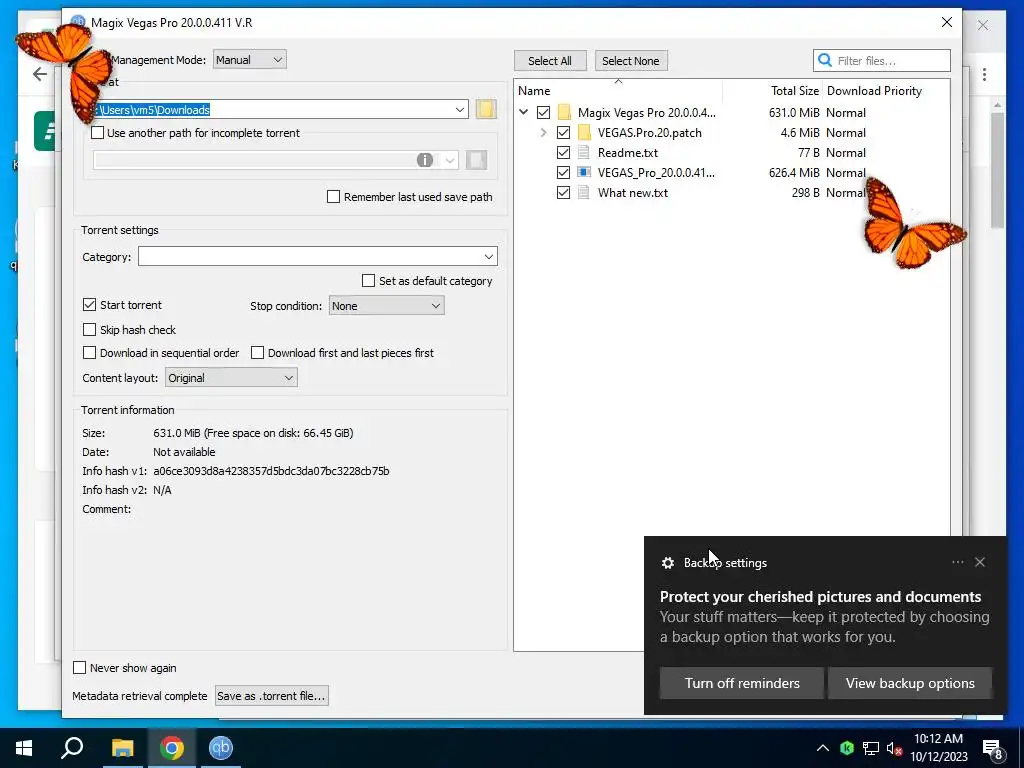Click the Filter files search field

coord(882,61)
